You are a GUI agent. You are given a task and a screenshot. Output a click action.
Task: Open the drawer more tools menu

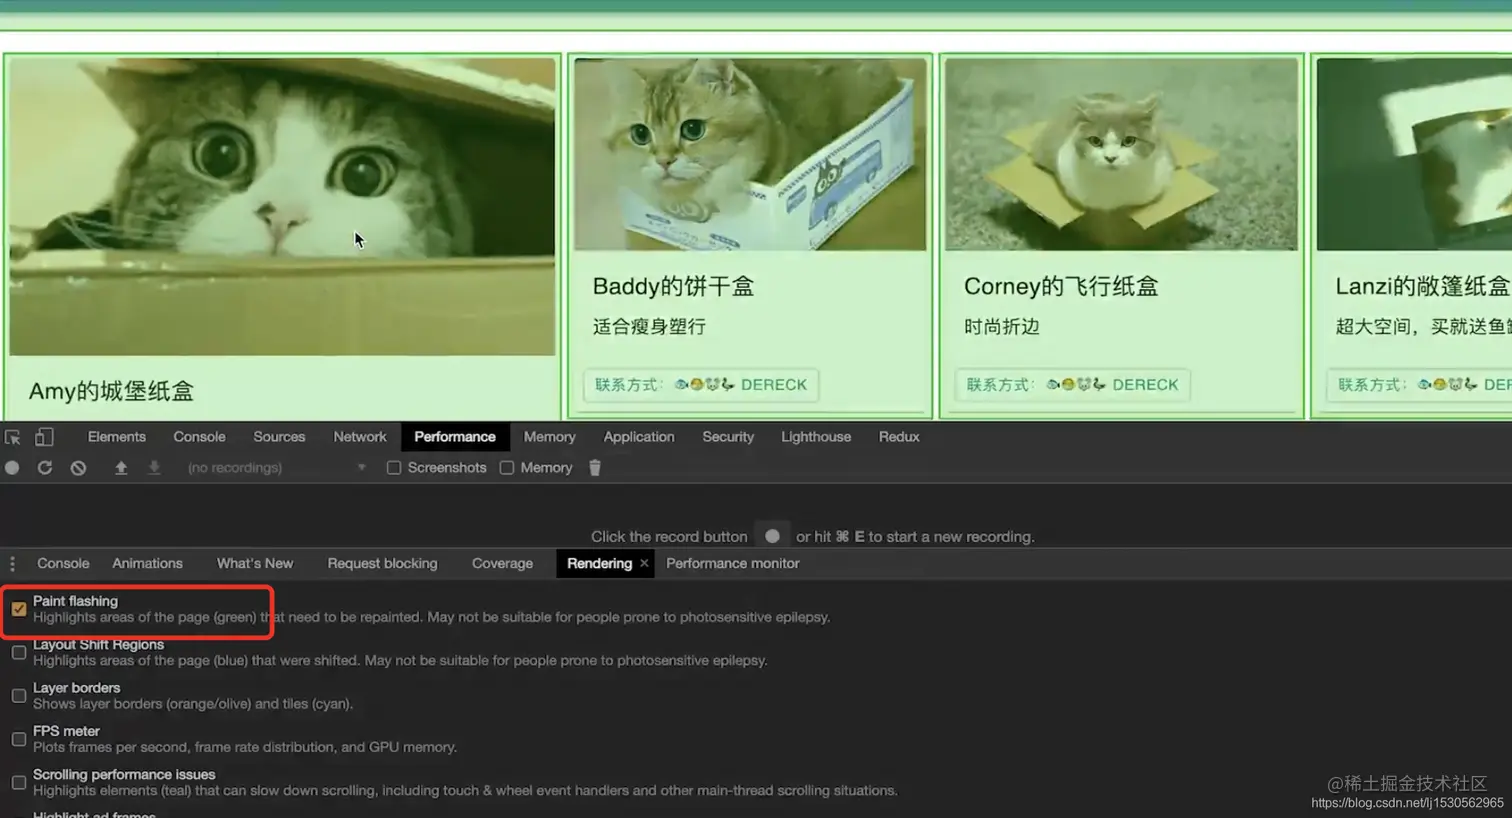[x=12, y=563]
